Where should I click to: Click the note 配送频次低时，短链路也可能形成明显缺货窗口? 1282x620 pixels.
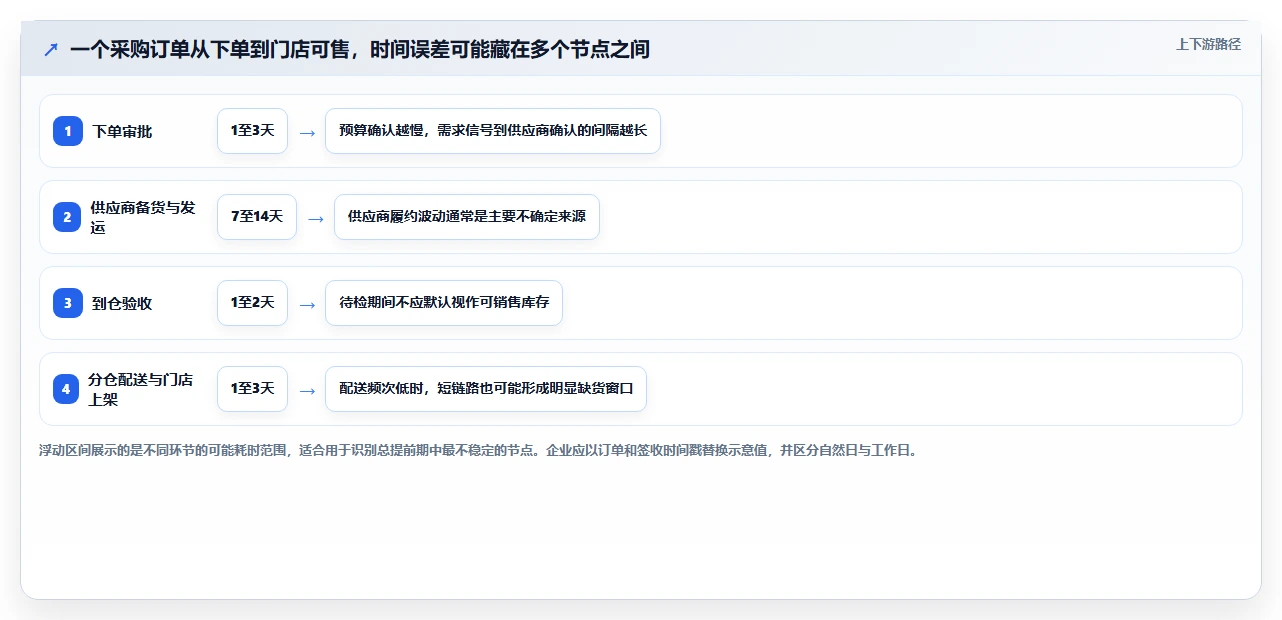[x=486, y=389]
